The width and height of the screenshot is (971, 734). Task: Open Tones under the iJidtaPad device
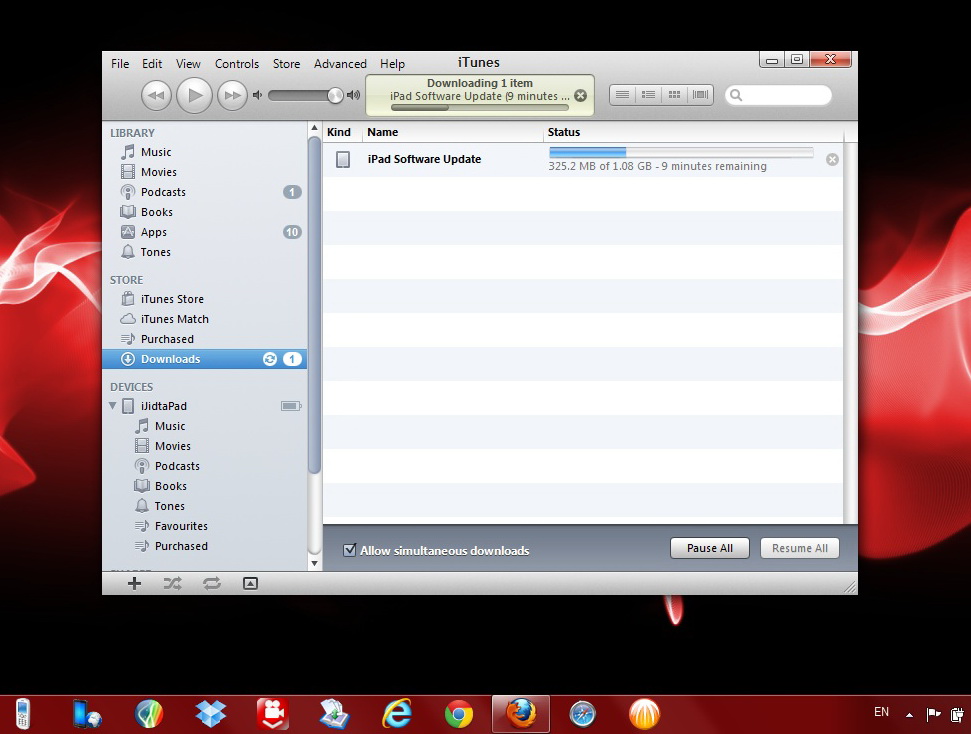[204, 506]
